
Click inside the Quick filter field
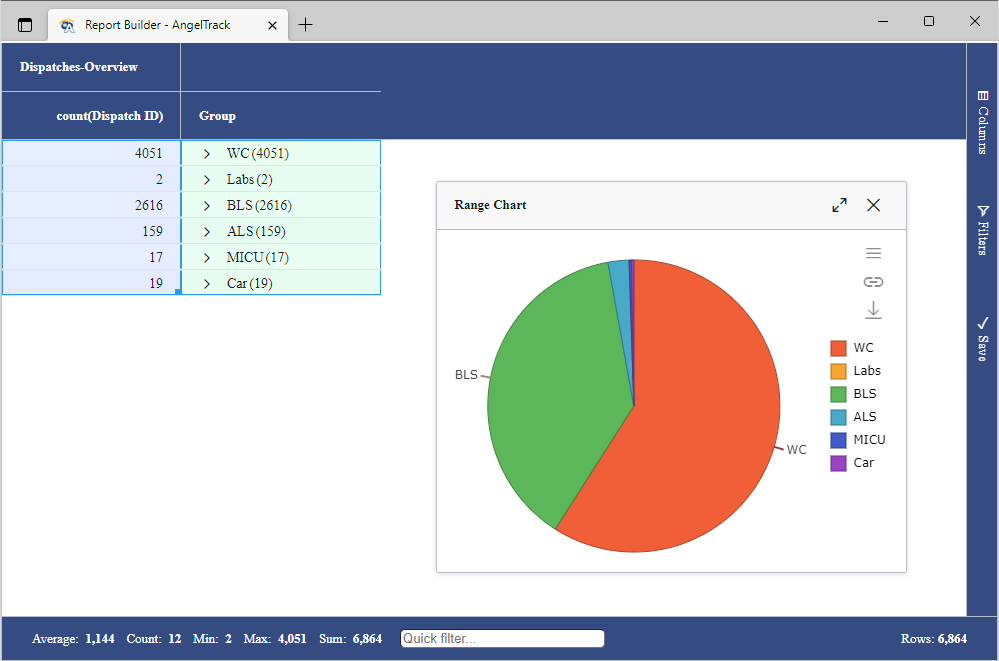click(x=502, y=638)
